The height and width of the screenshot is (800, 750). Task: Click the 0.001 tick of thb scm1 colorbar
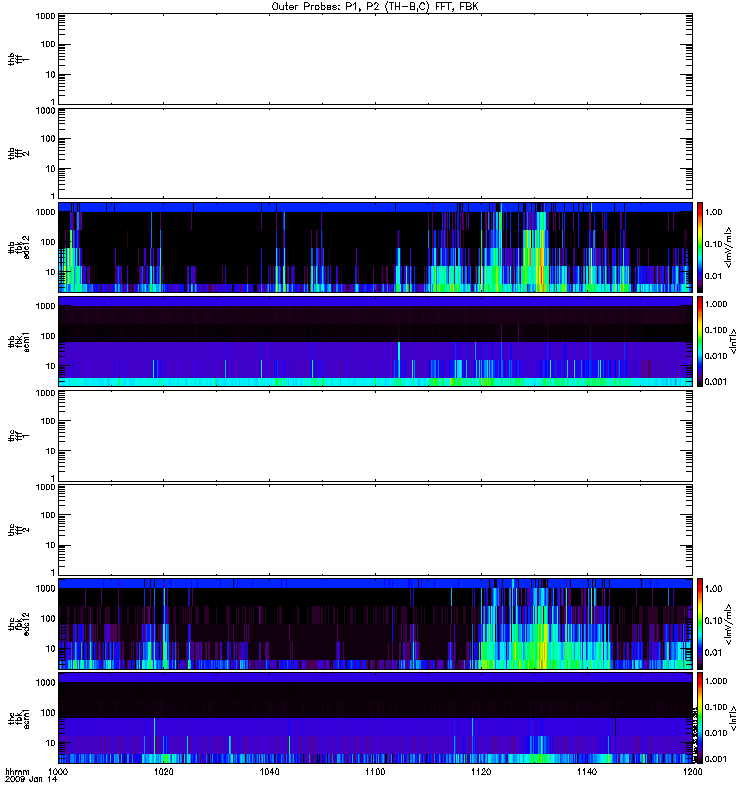716,382
